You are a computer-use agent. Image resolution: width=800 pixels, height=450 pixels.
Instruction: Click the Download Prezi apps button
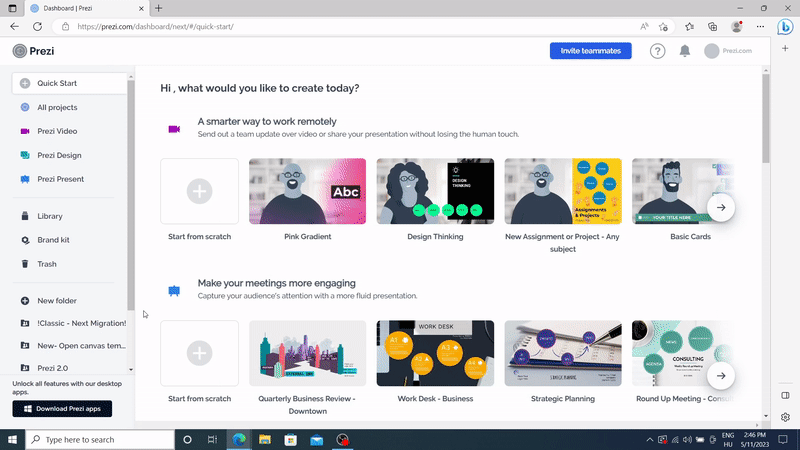coord(62,409)
